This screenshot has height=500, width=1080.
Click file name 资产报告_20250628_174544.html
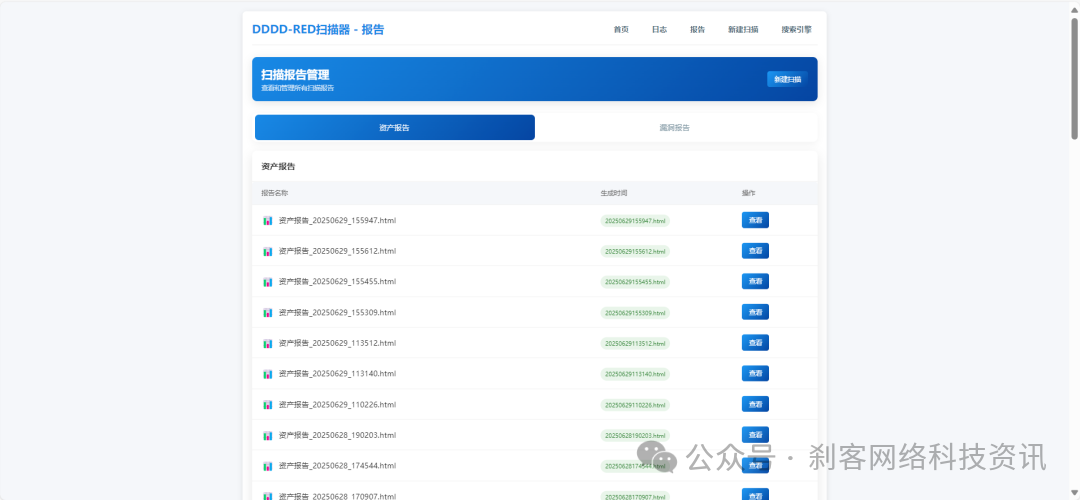click(338, 466)
